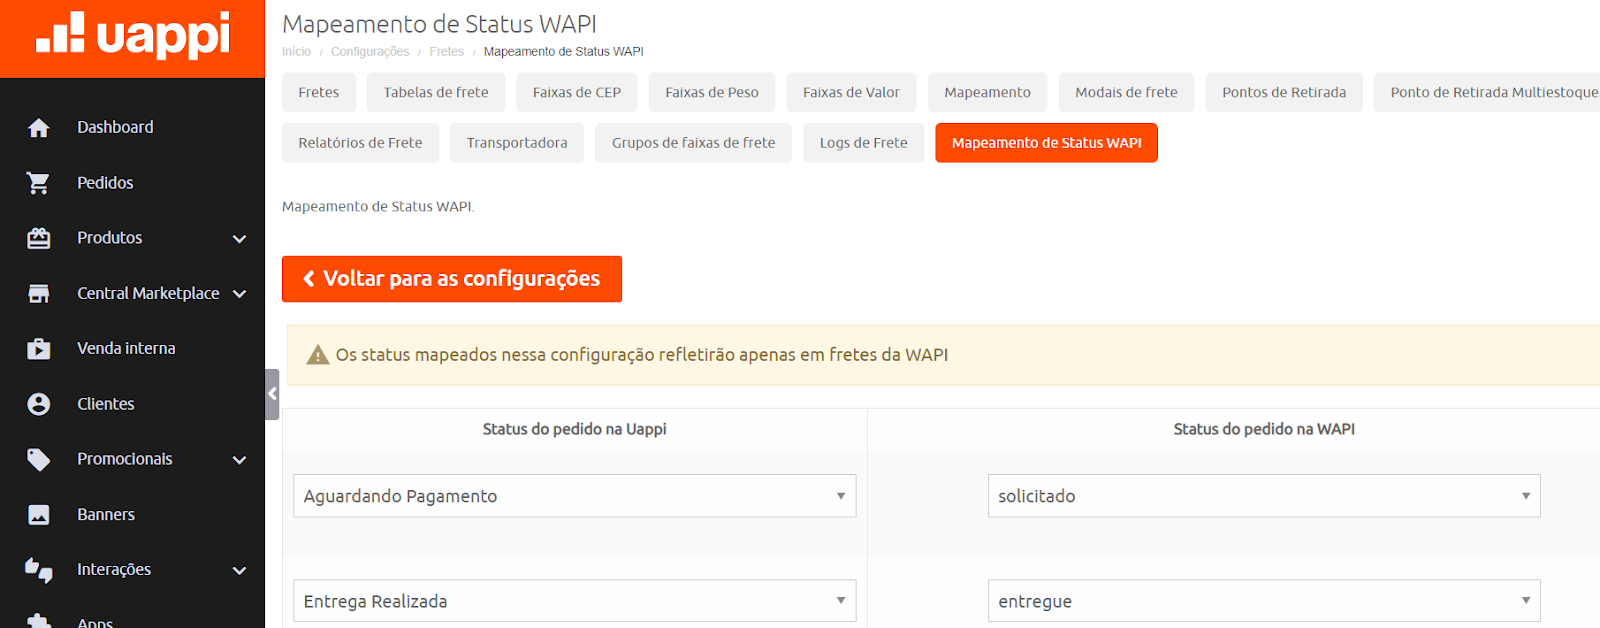Screen dimensions: 1600x628
Task: Collapse the sidebar with the arrow handle
Action: point(272,394)
